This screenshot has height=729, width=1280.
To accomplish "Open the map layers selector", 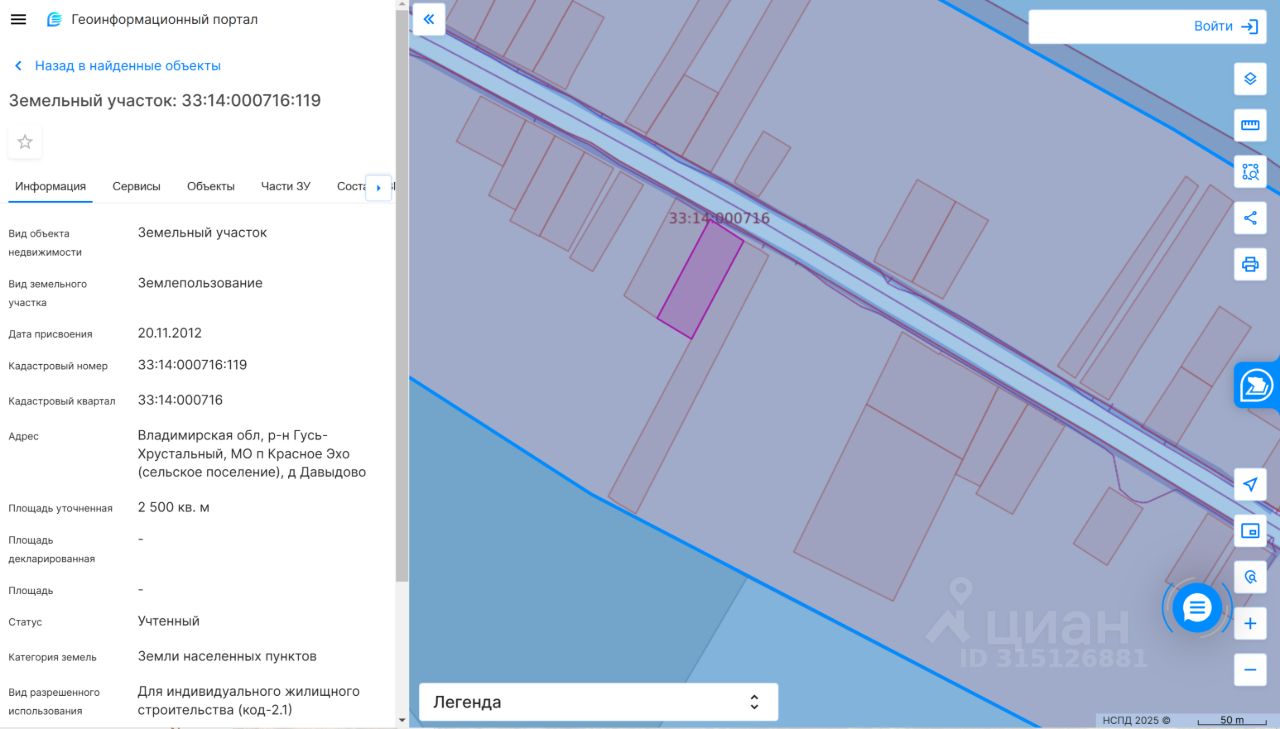I will (x=1250, y=79).
